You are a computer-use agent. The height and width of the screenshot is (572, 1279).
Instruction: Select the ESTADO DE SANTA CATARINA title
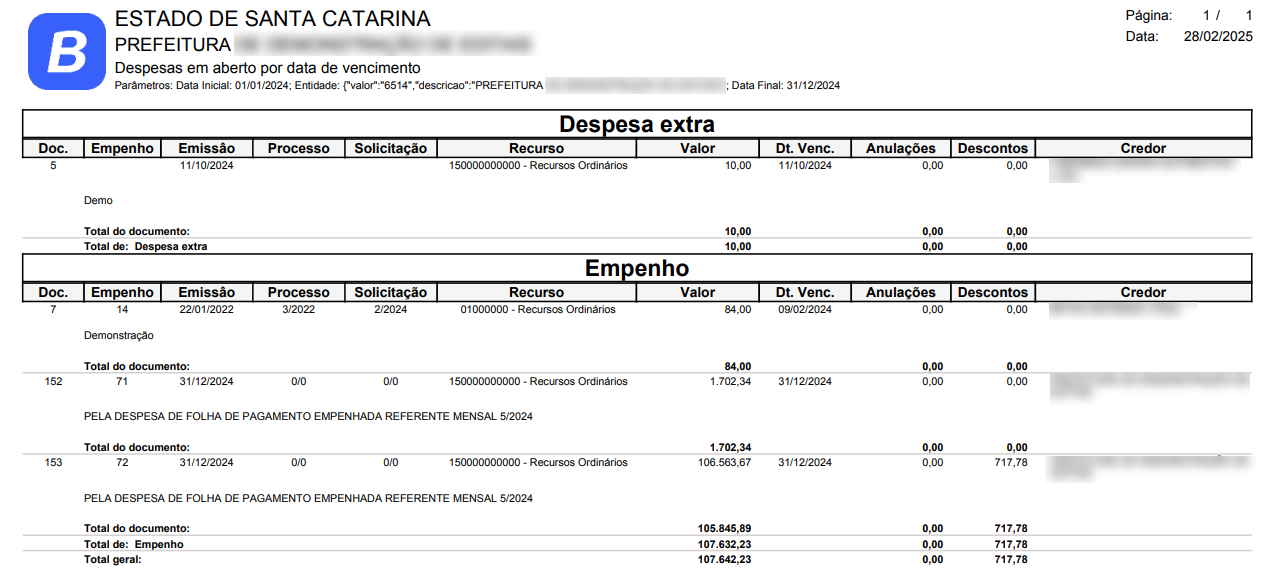pos(273,19)
